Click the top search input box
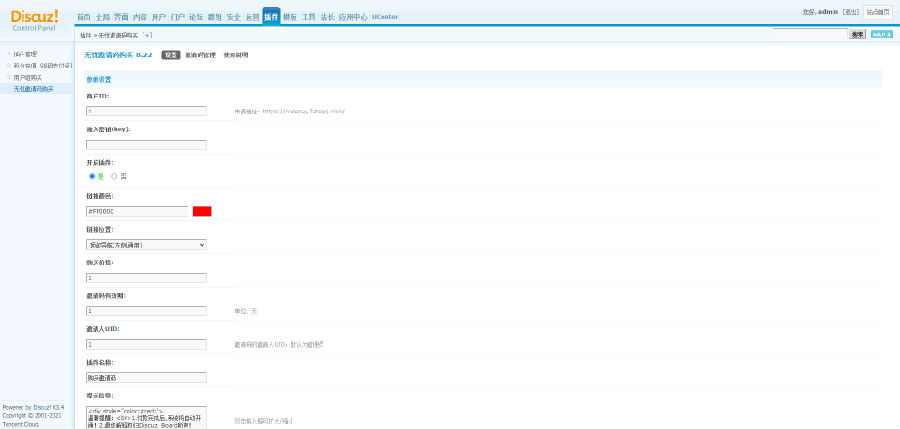Image resolution: width=900 pixels, height=429 pixels. (x=810, y=34)
